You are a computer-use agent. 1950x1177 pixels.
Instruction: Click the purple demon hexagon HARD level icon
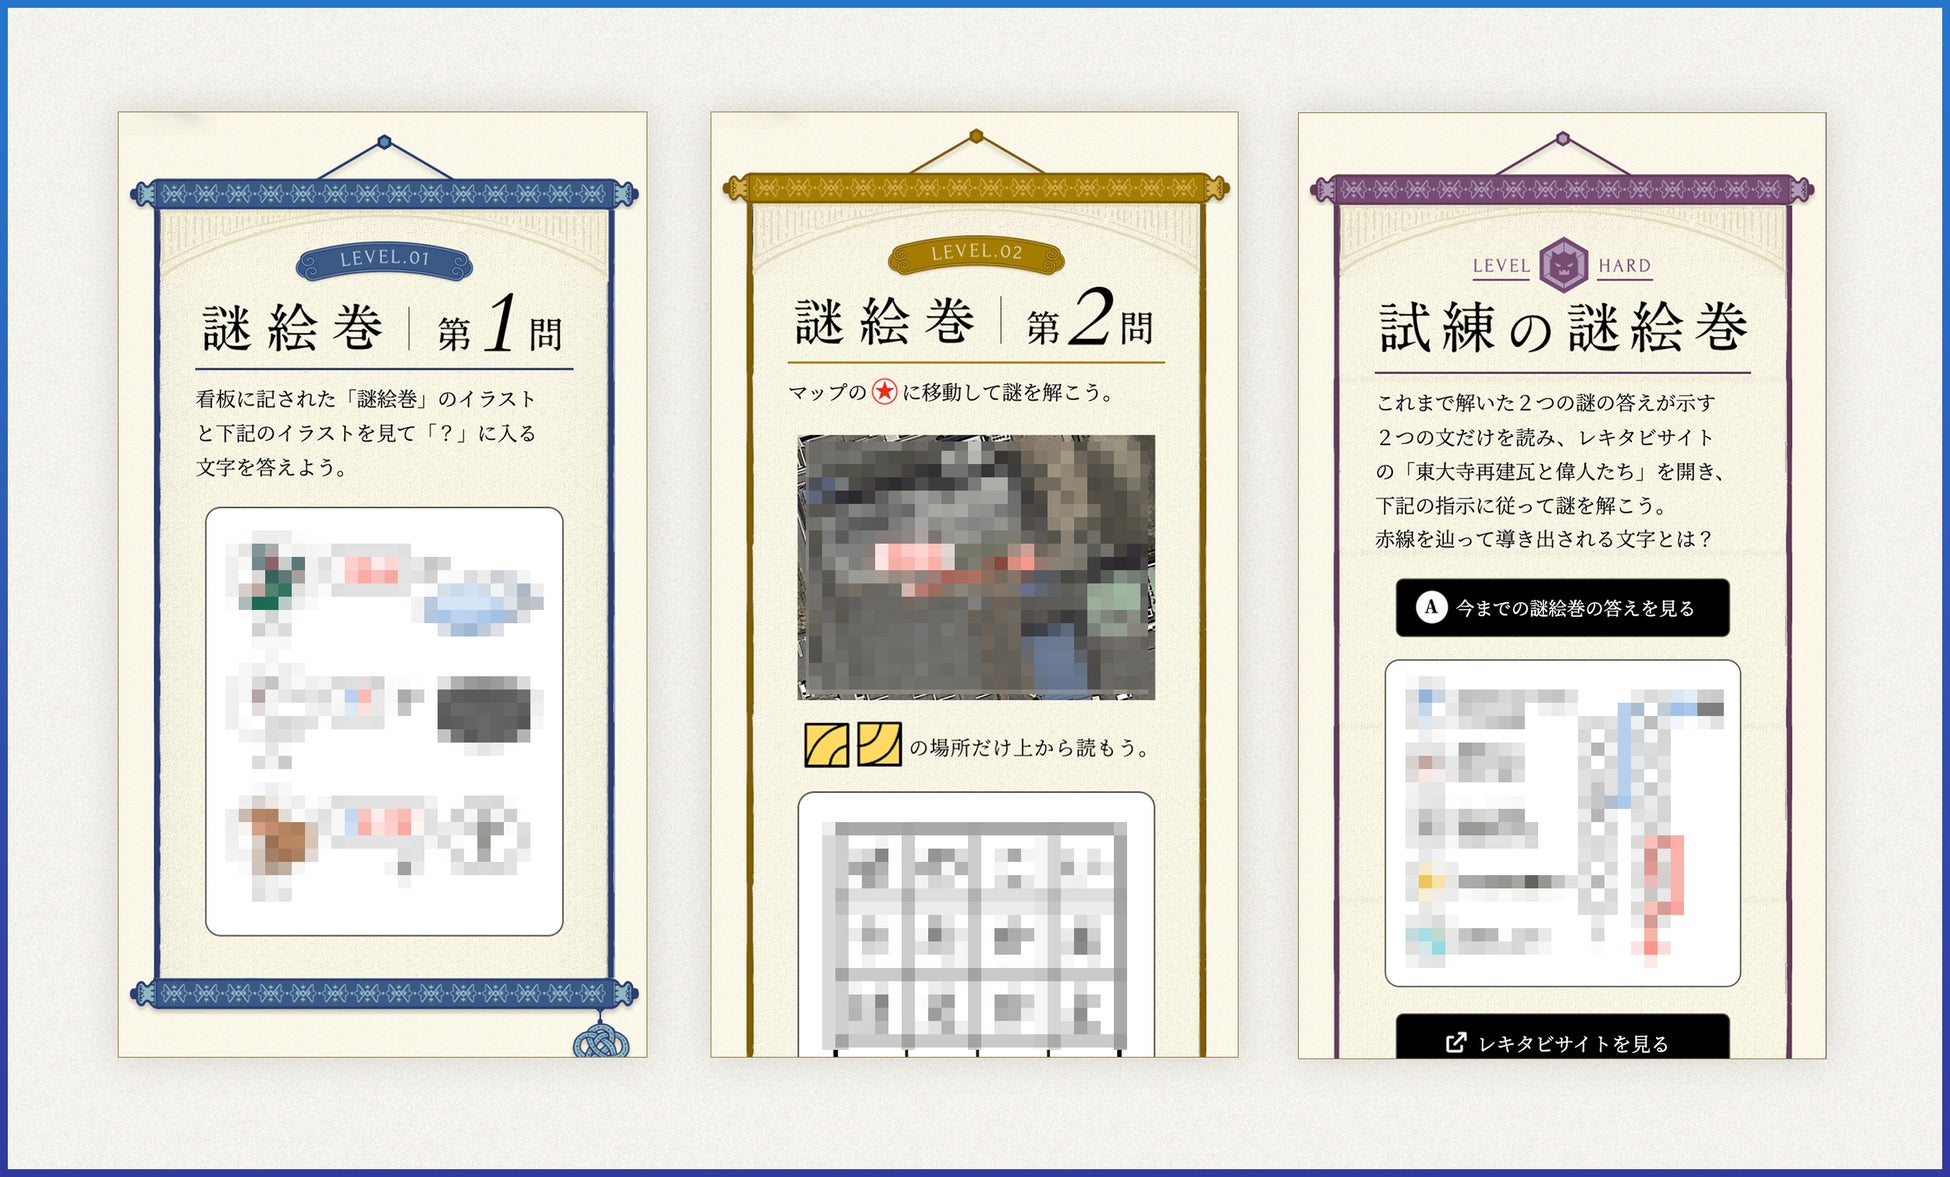(x=1562, y=265)
